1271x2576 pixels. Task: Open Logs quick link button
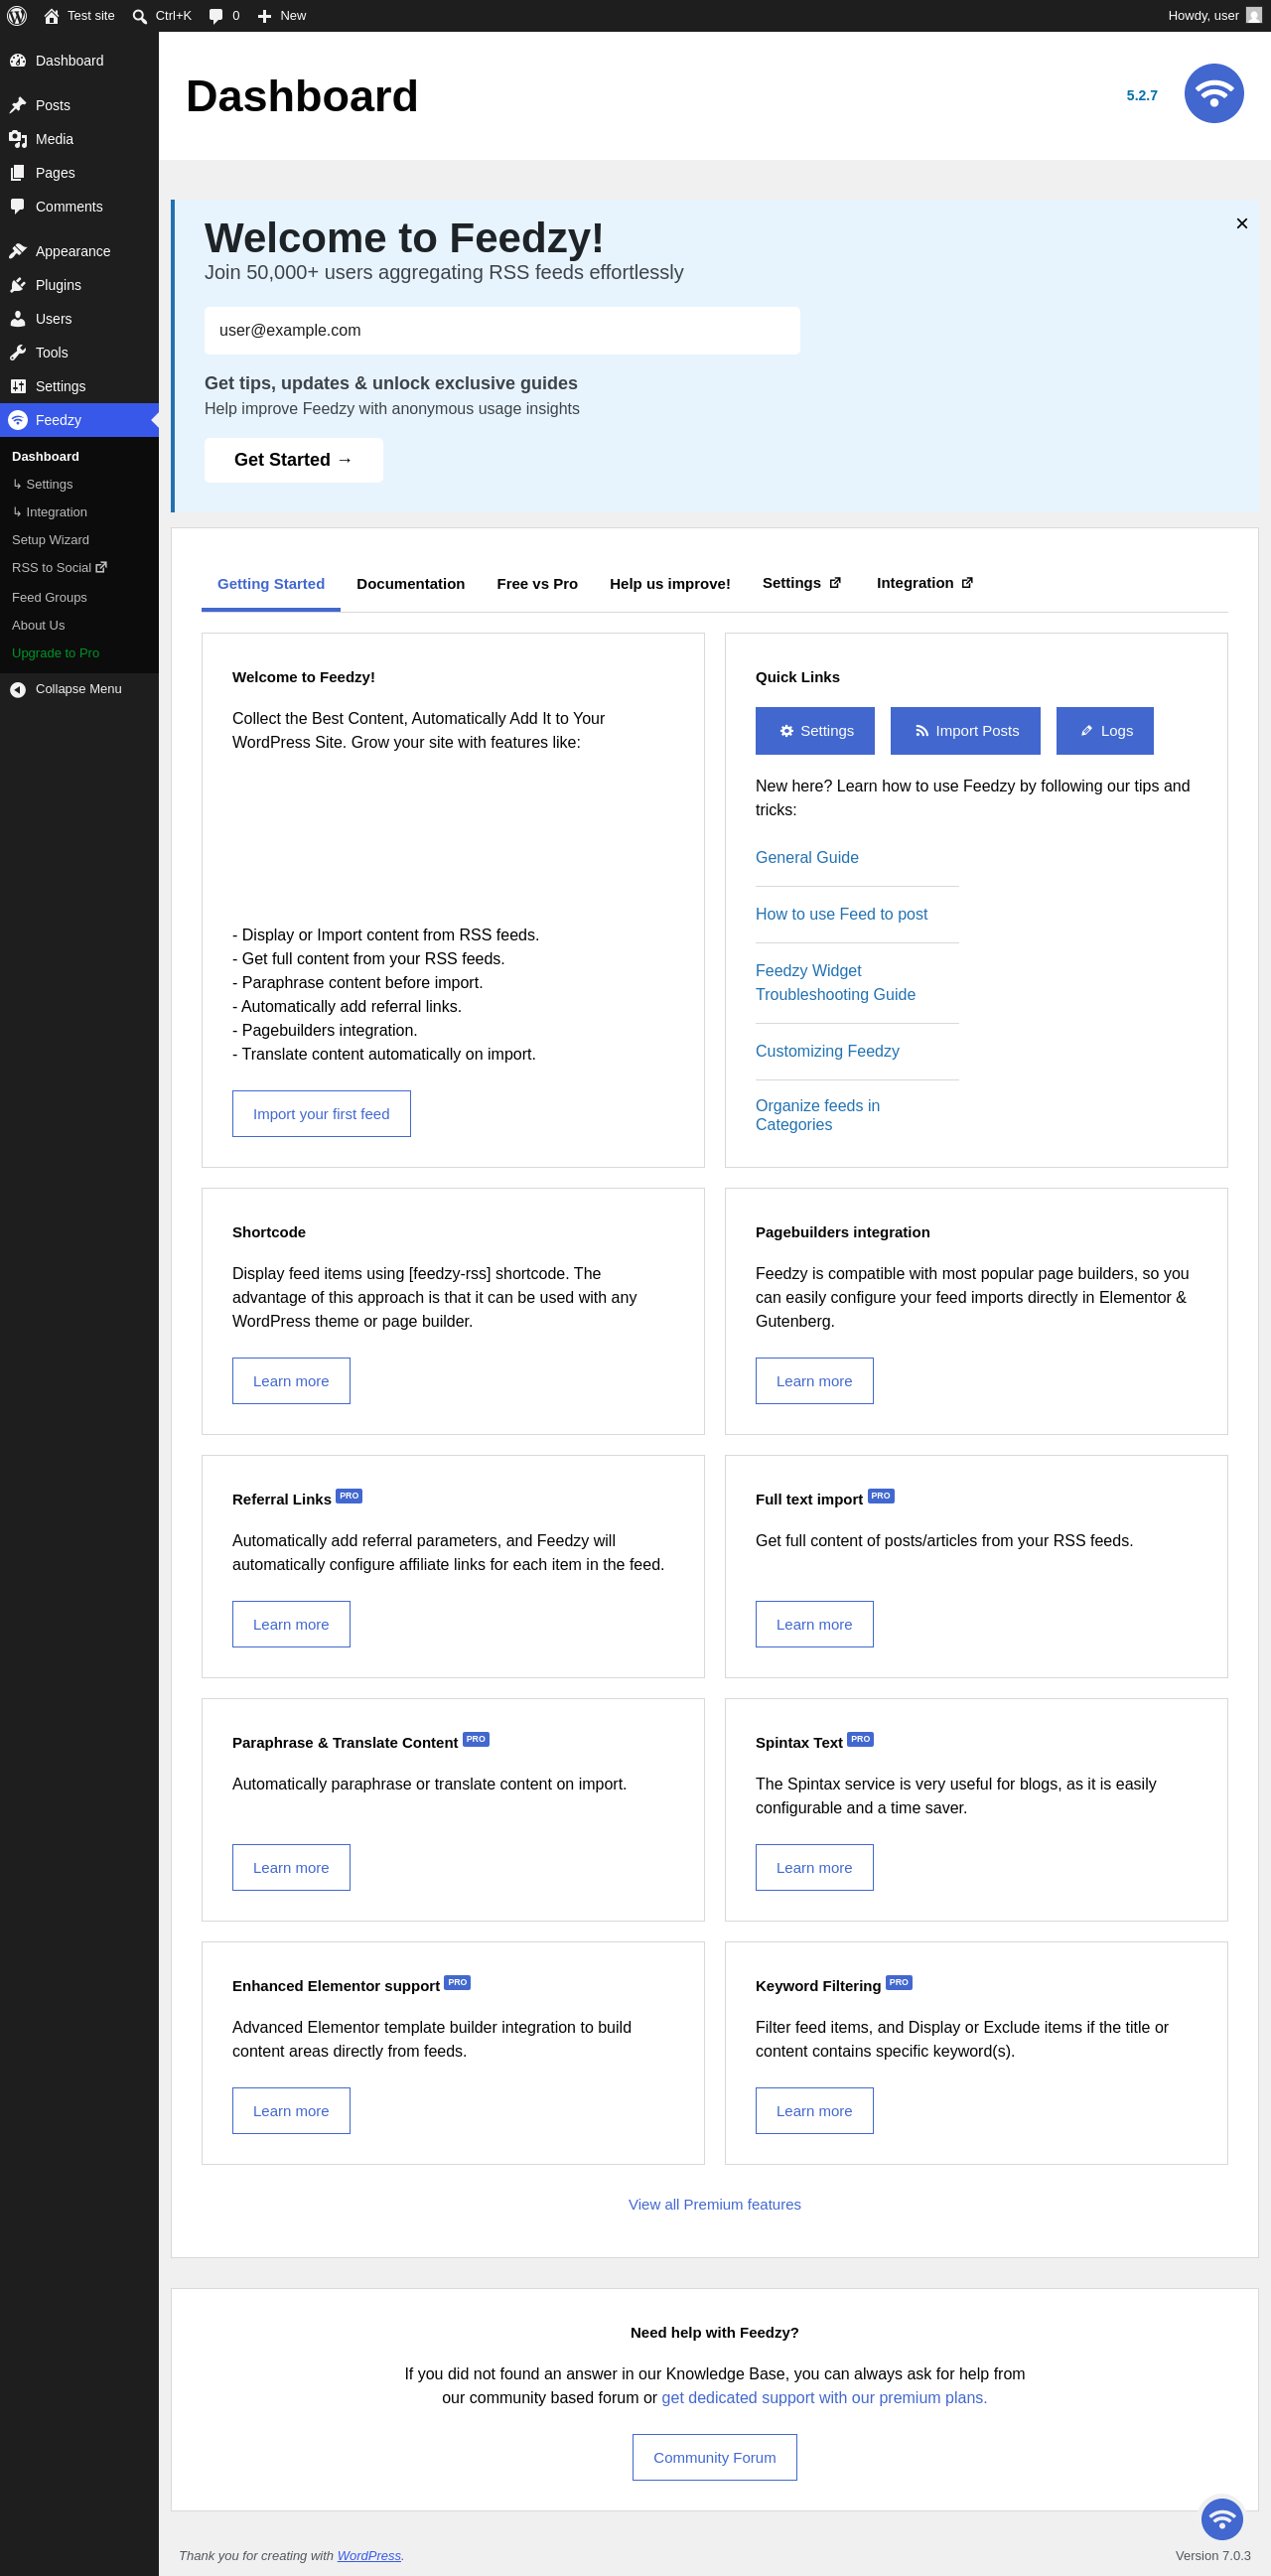coord(1105,731)
